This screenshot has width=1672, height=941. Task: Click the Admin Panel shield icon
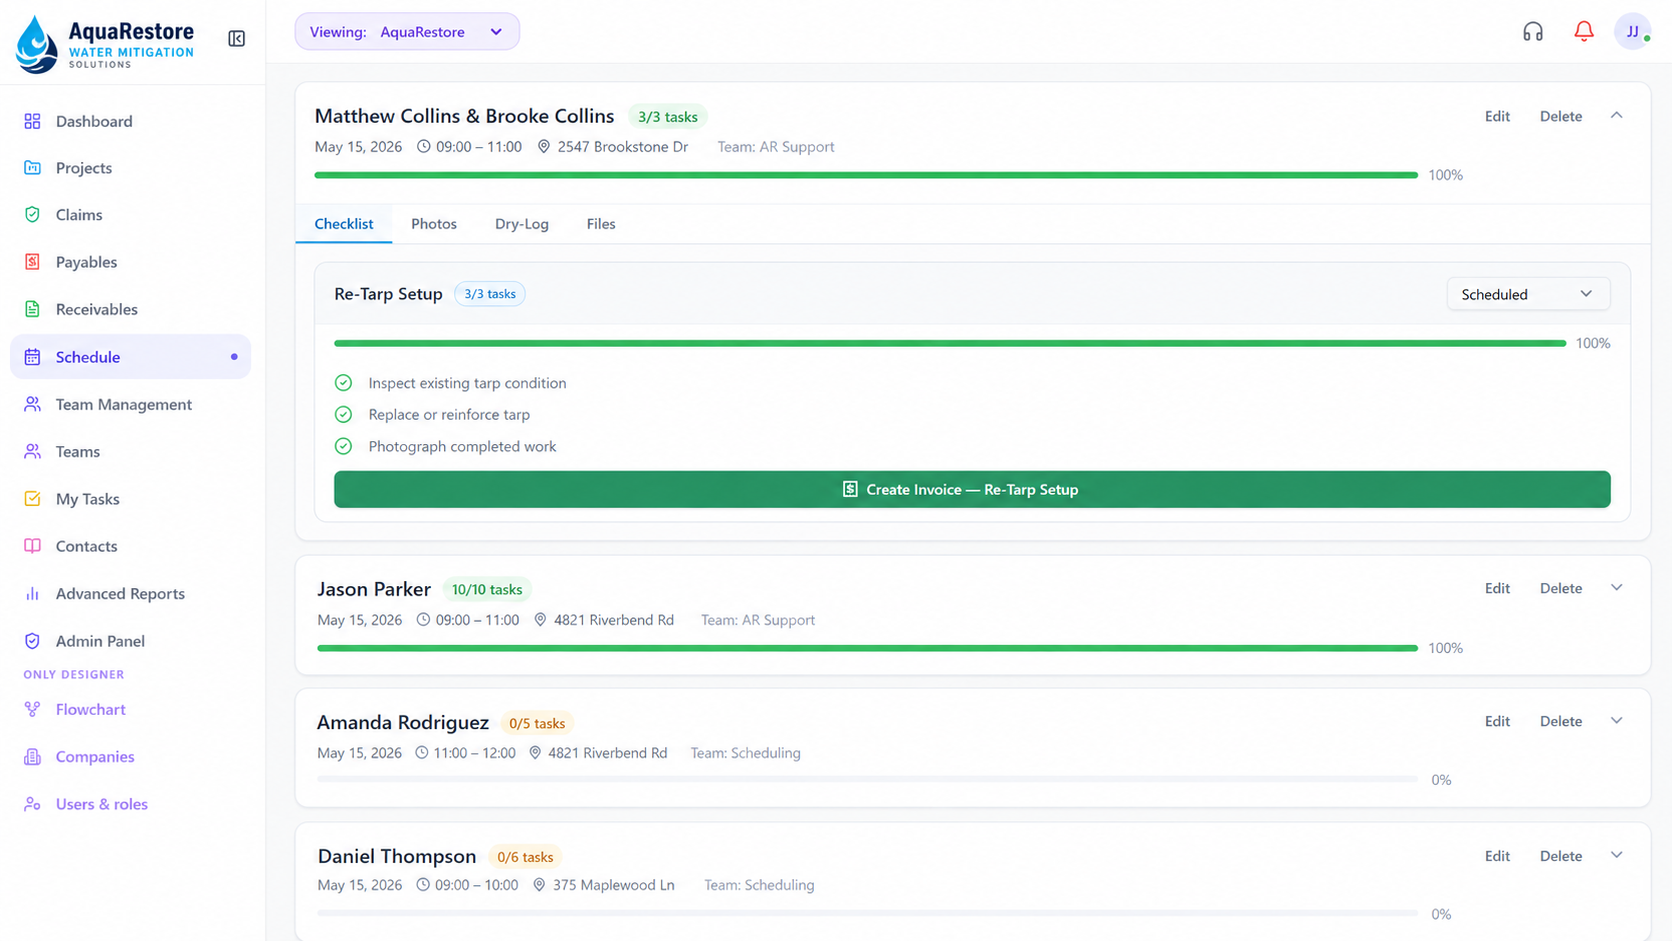point(32,641)
